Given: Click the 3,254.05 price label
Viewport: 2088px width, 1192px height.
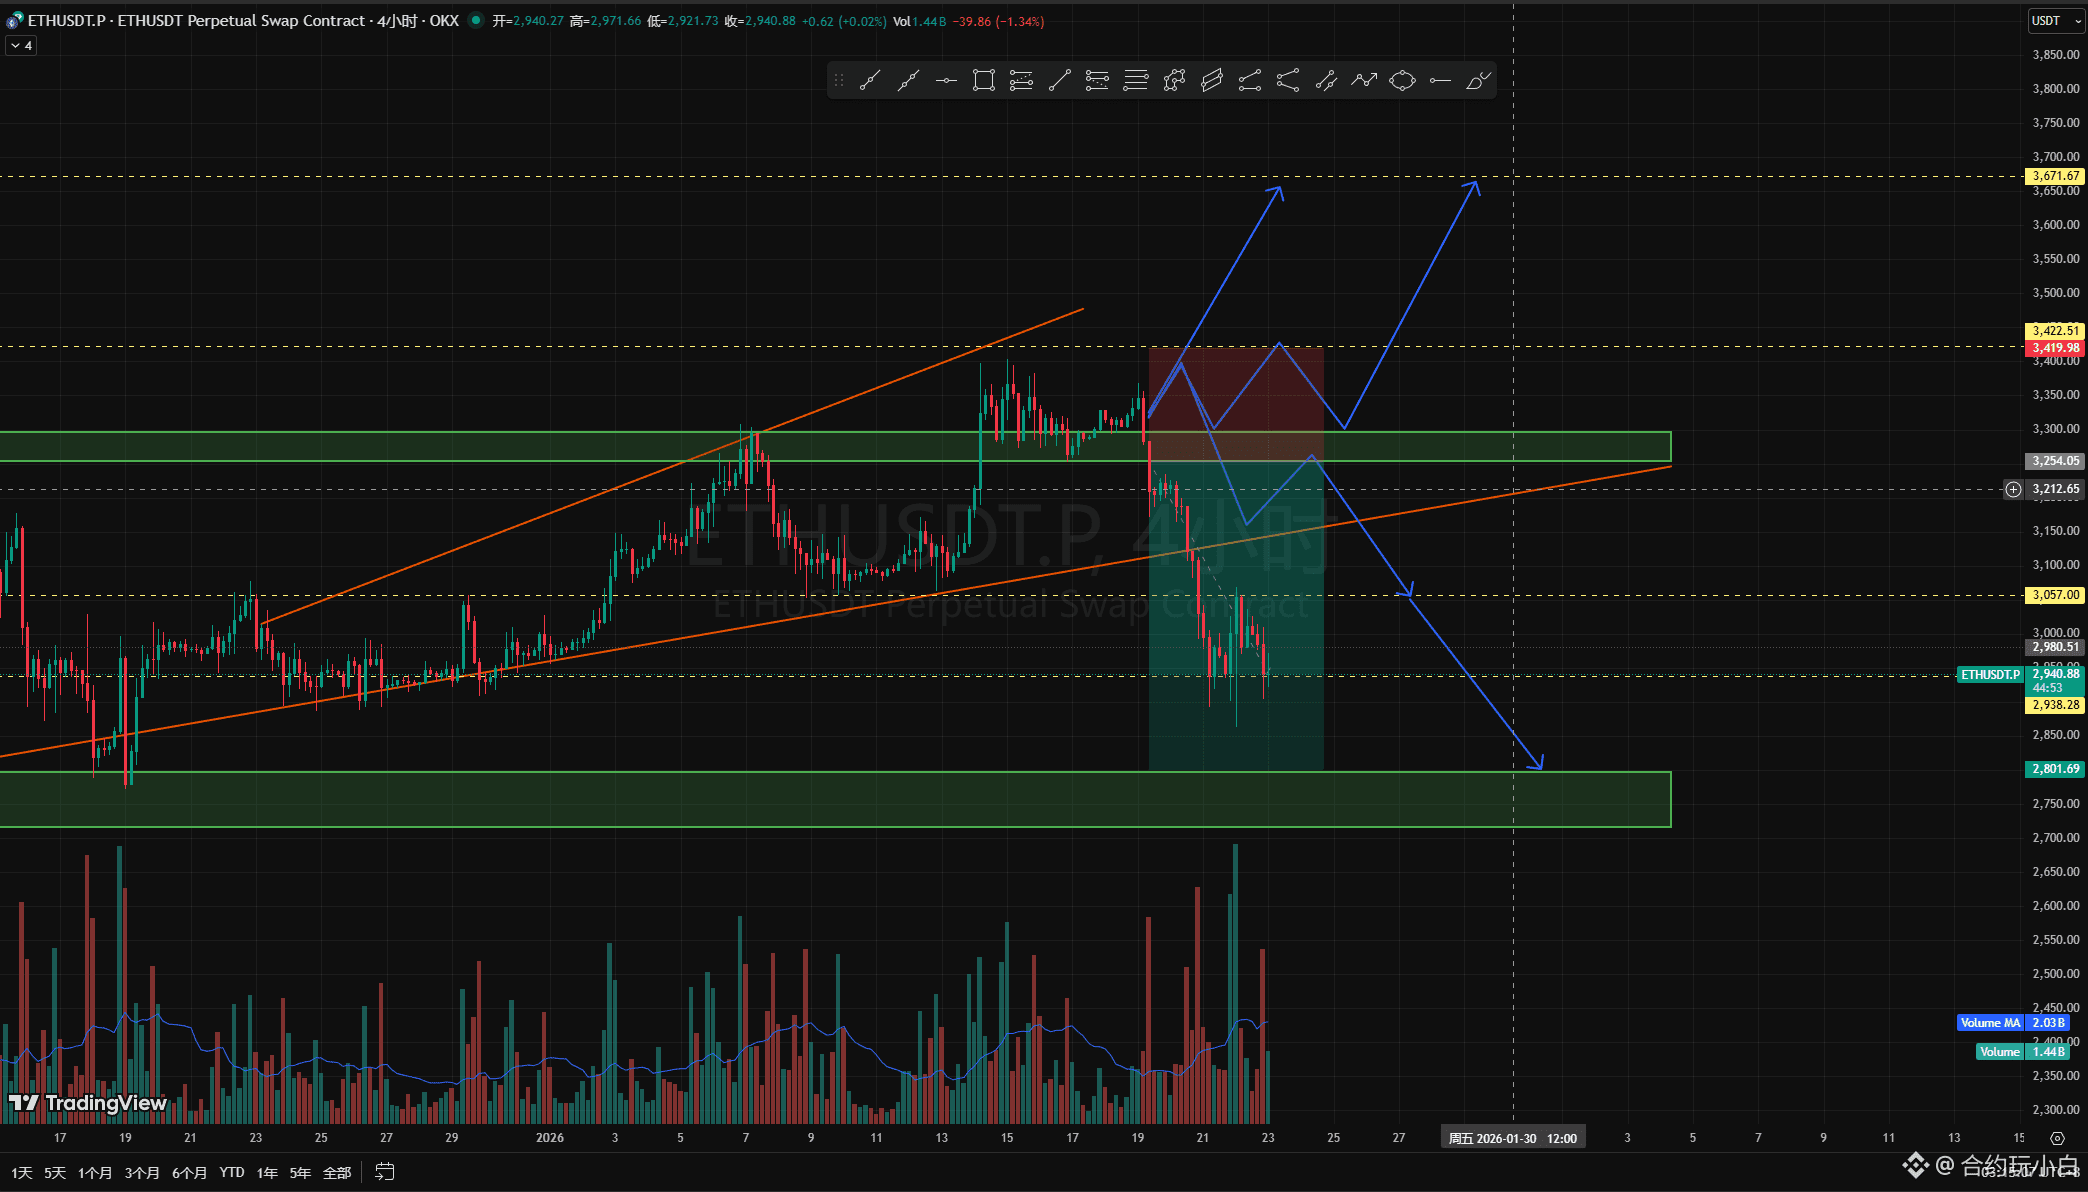Looking at the screenshot, I should point(2056,461).
